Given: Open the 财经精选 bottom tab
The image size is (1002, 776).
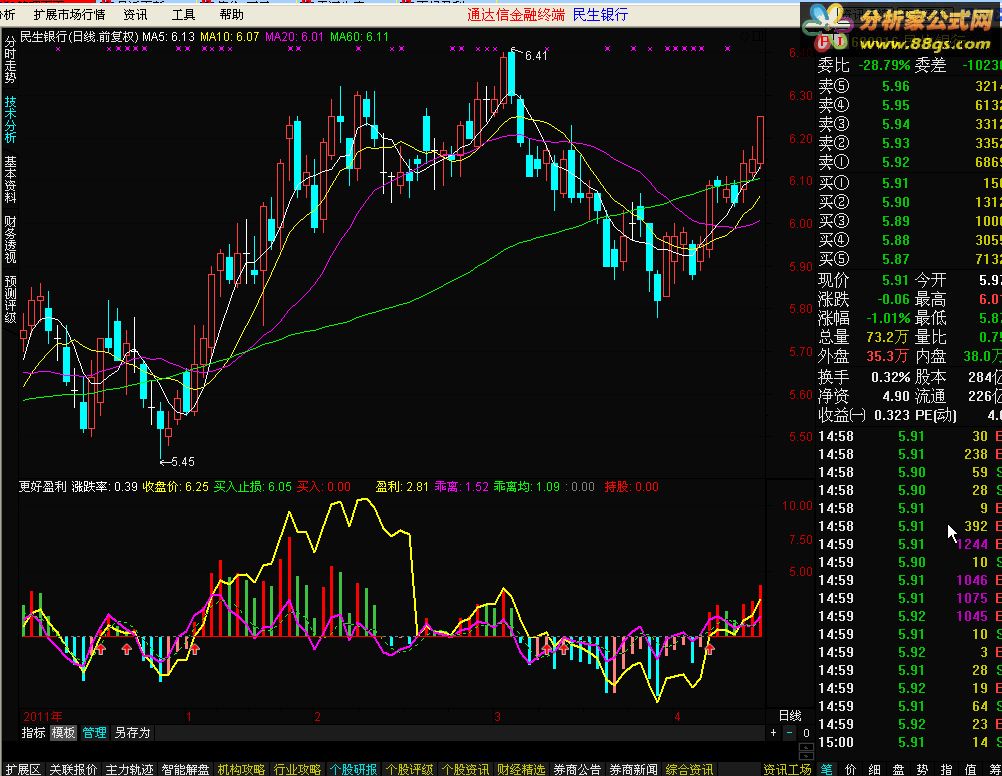Looking at the screenshot, I should 521,770.
